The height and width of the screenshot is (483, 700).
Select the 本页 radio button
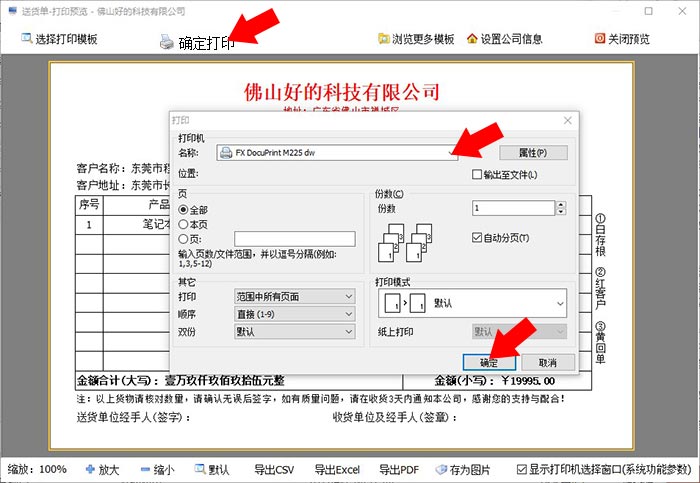[x=183, y=224]
